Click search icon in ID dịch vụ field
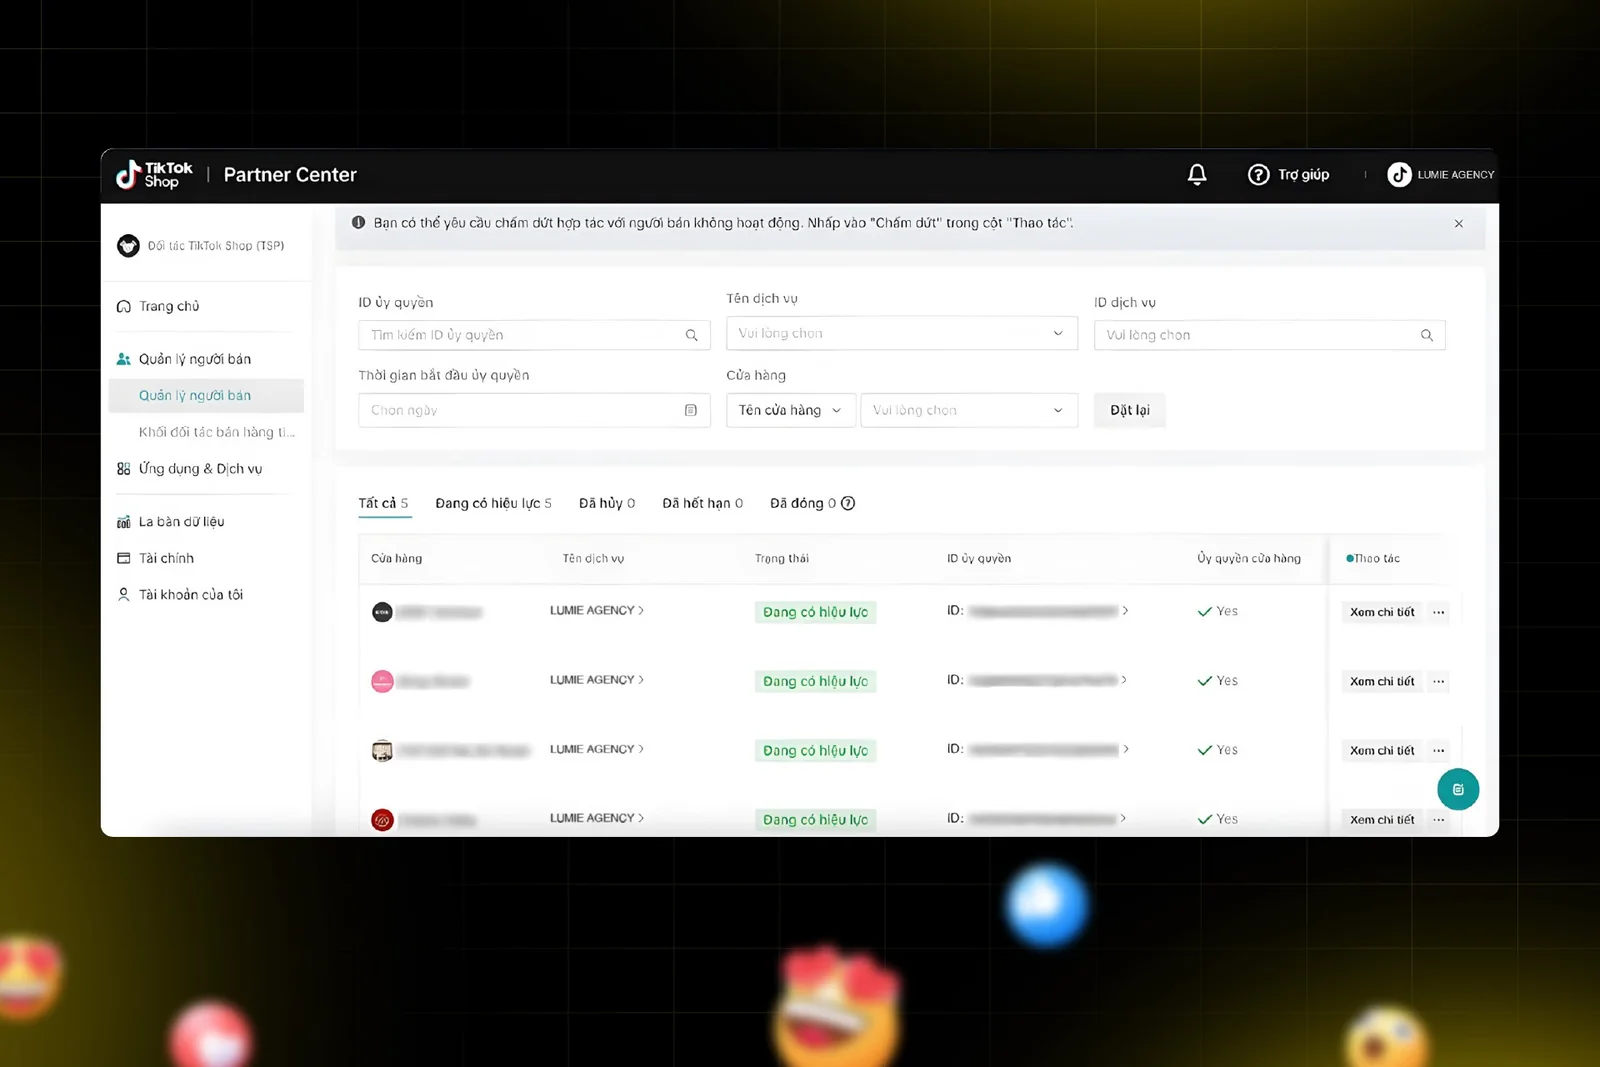 coord(1427,335)
